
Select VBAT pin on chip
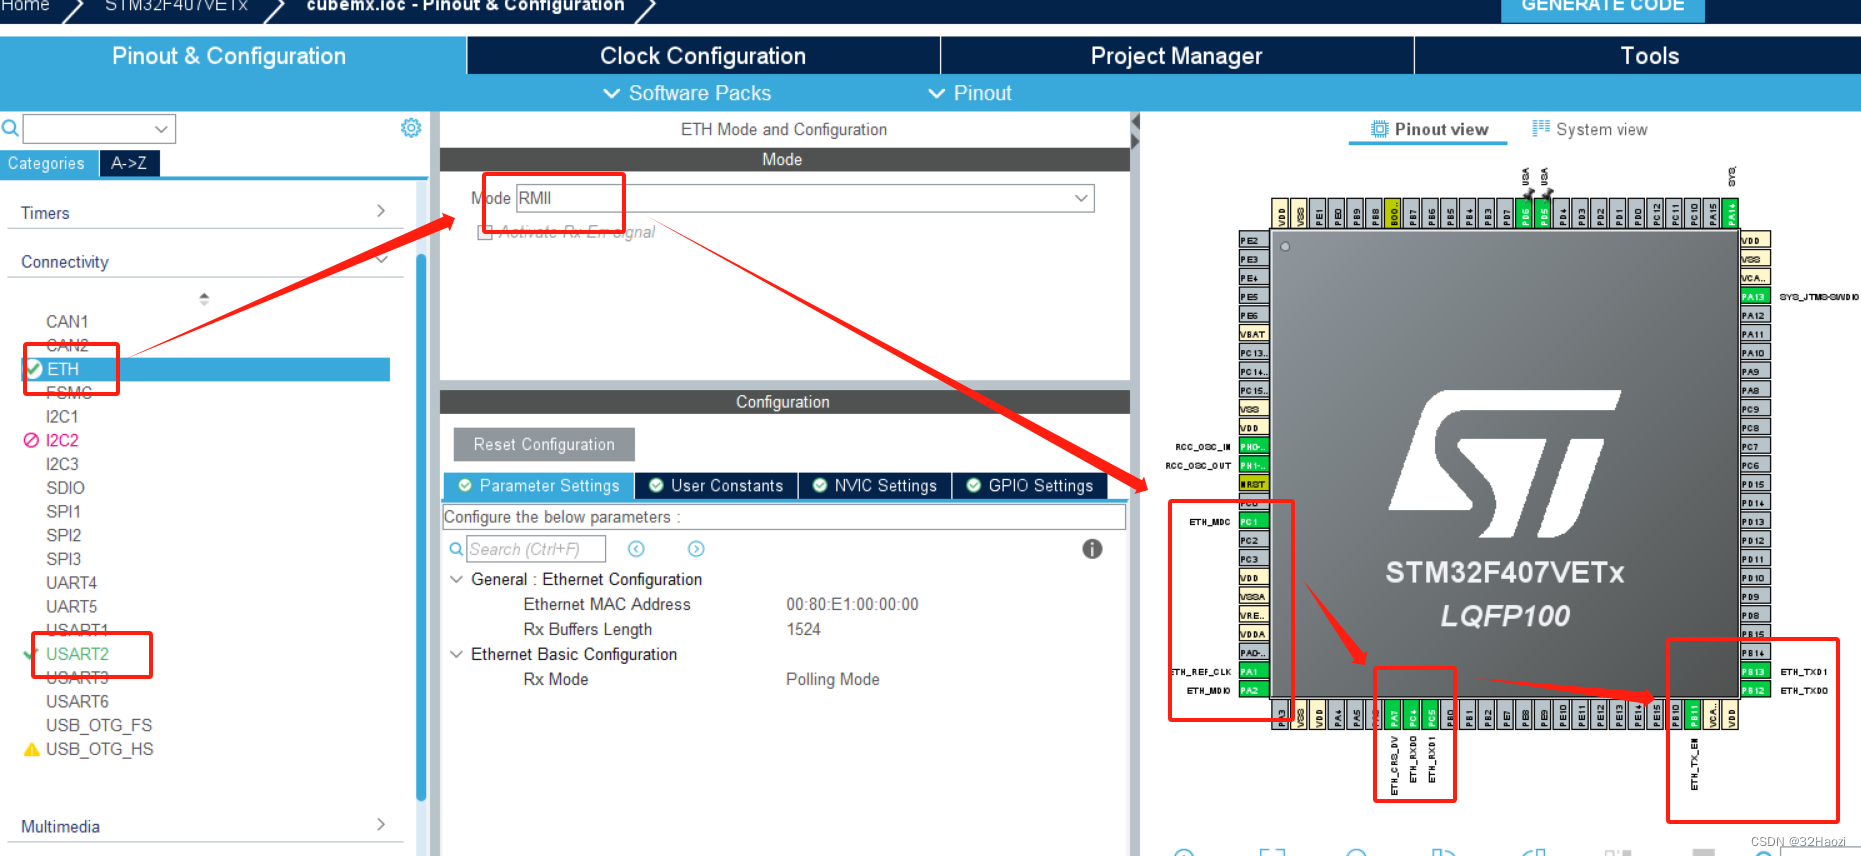[1253, 334]
